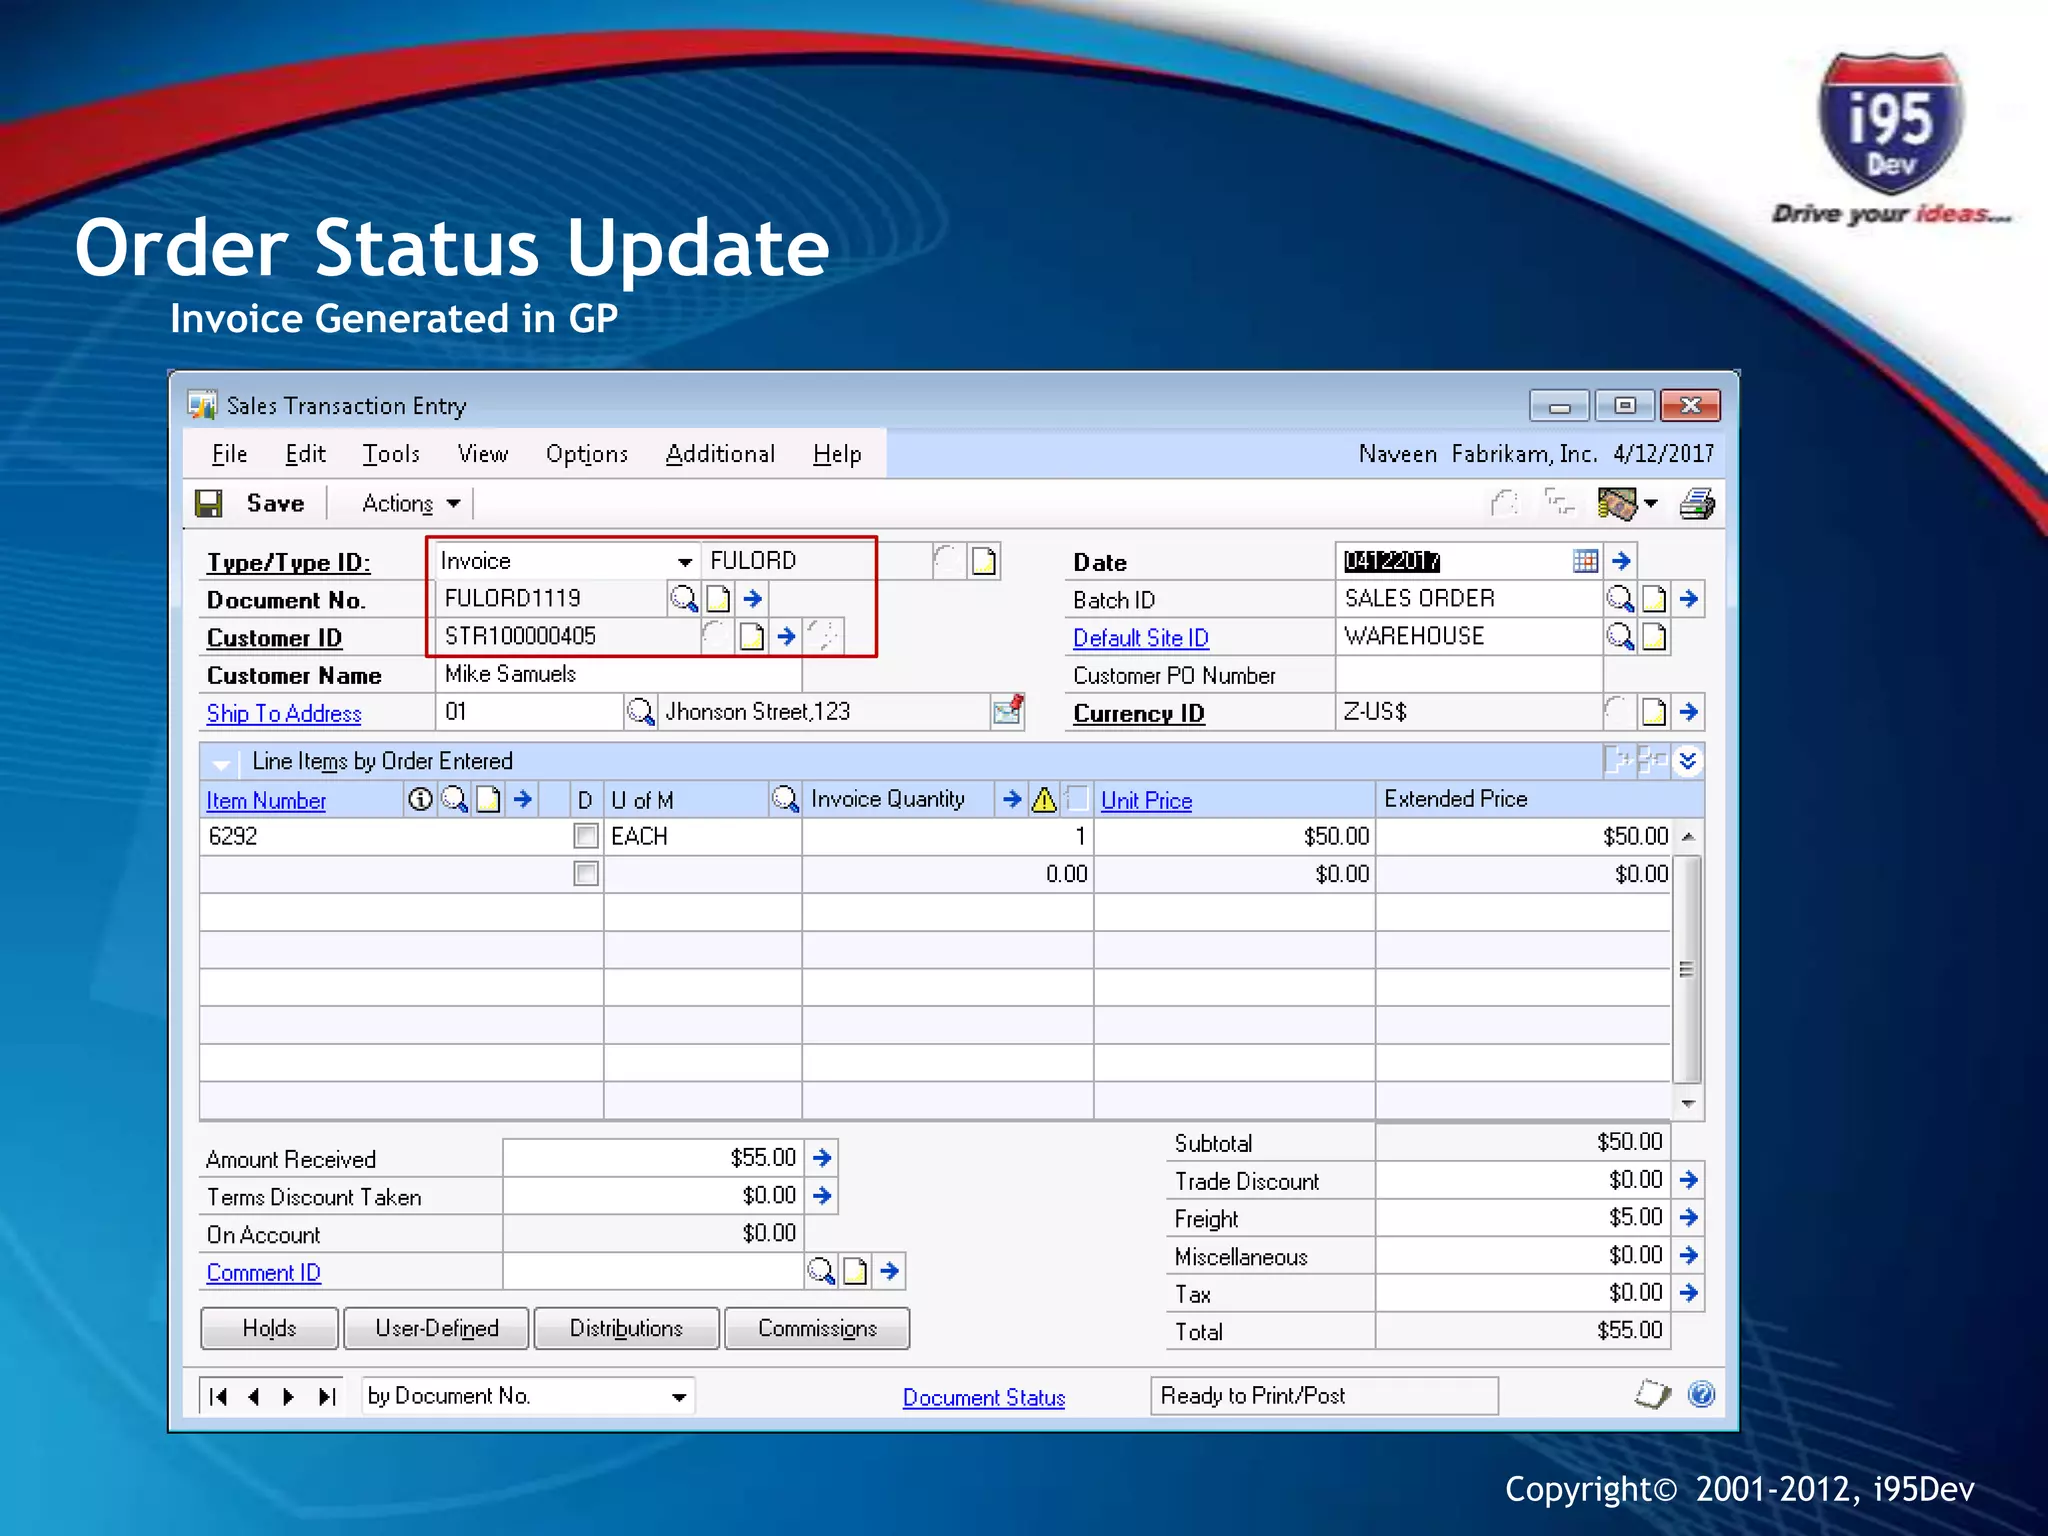Click the Distributions button

tap(626, 1328)
